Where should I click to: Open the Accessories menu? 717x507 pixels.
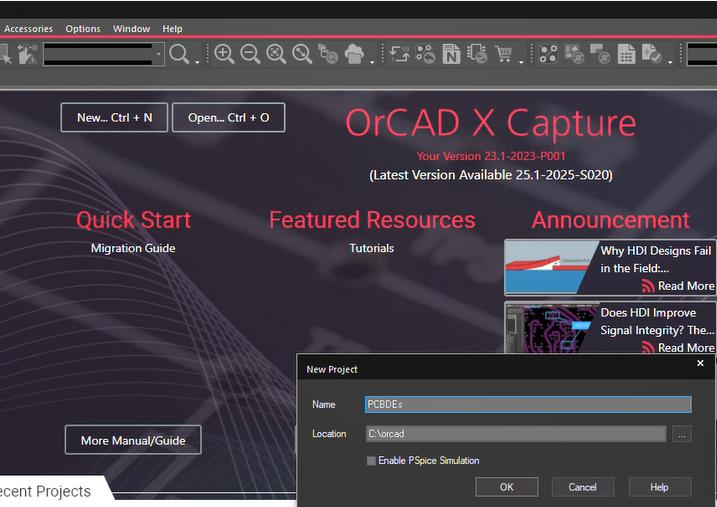point(28,29)
